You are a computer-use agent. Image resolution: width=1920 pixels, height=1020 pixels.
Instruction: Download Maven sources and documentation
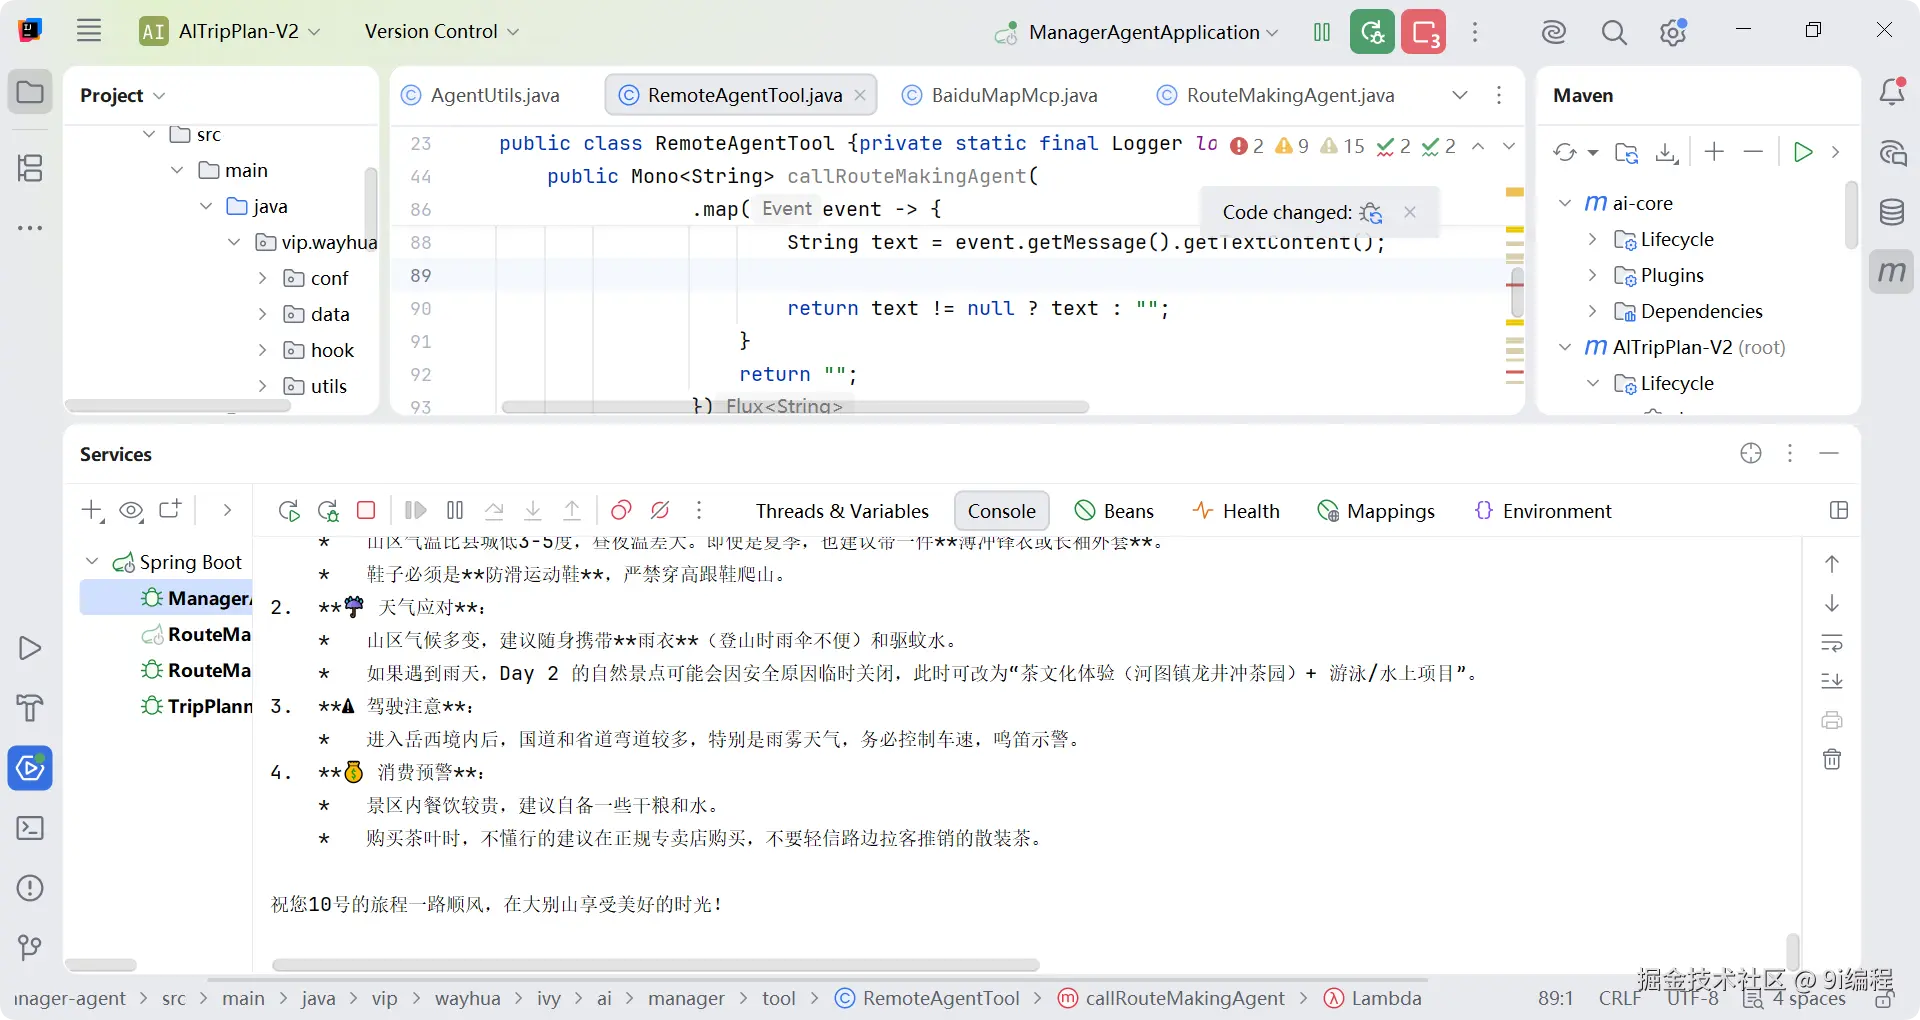[1666, 152]
